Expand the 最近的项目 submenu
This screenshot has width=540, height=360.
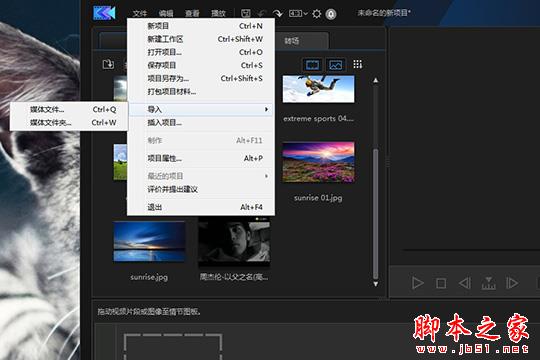coord(201,176)
